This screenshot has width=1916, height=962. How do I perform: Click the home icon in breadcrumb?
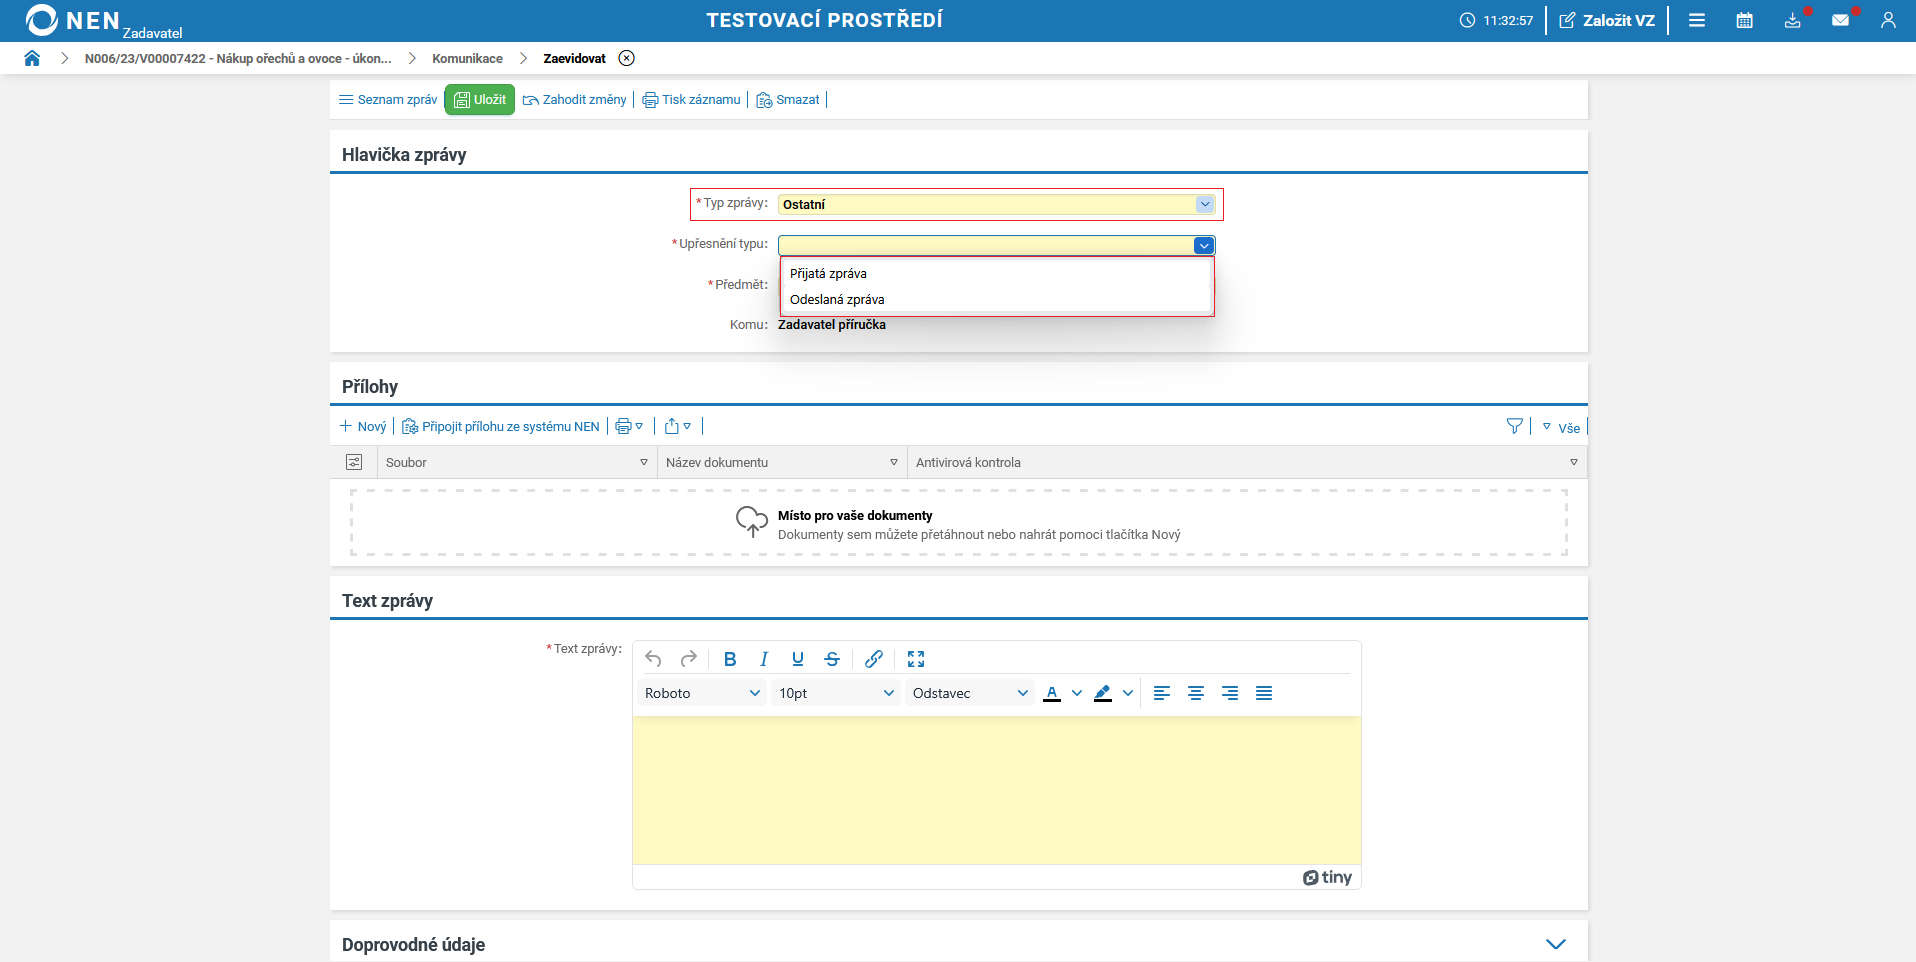tap(32, 58)
